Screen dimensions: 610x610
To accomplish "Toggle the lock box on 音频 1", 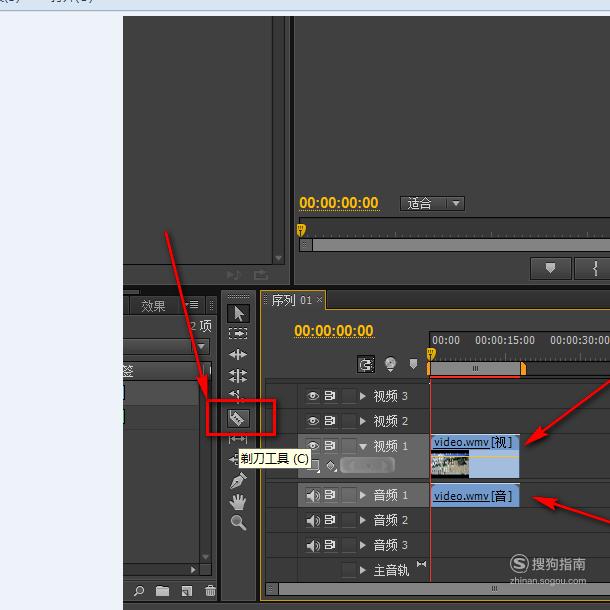I will pyautogui.click(x=349, y=495).
